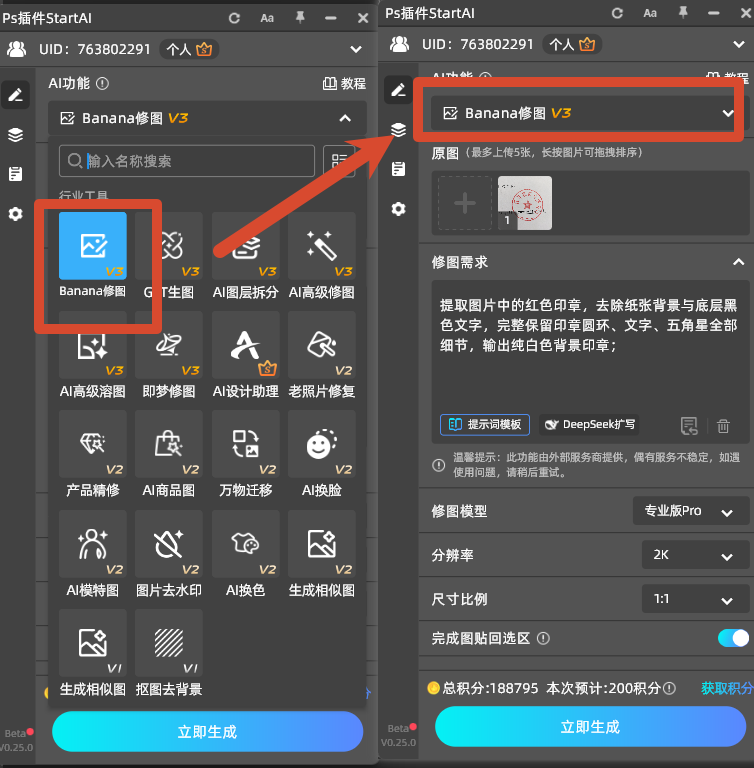Click the uploaded stamp image thumbnail
The height and width of the screenshot is (768, 754).
tap(525, 203)
